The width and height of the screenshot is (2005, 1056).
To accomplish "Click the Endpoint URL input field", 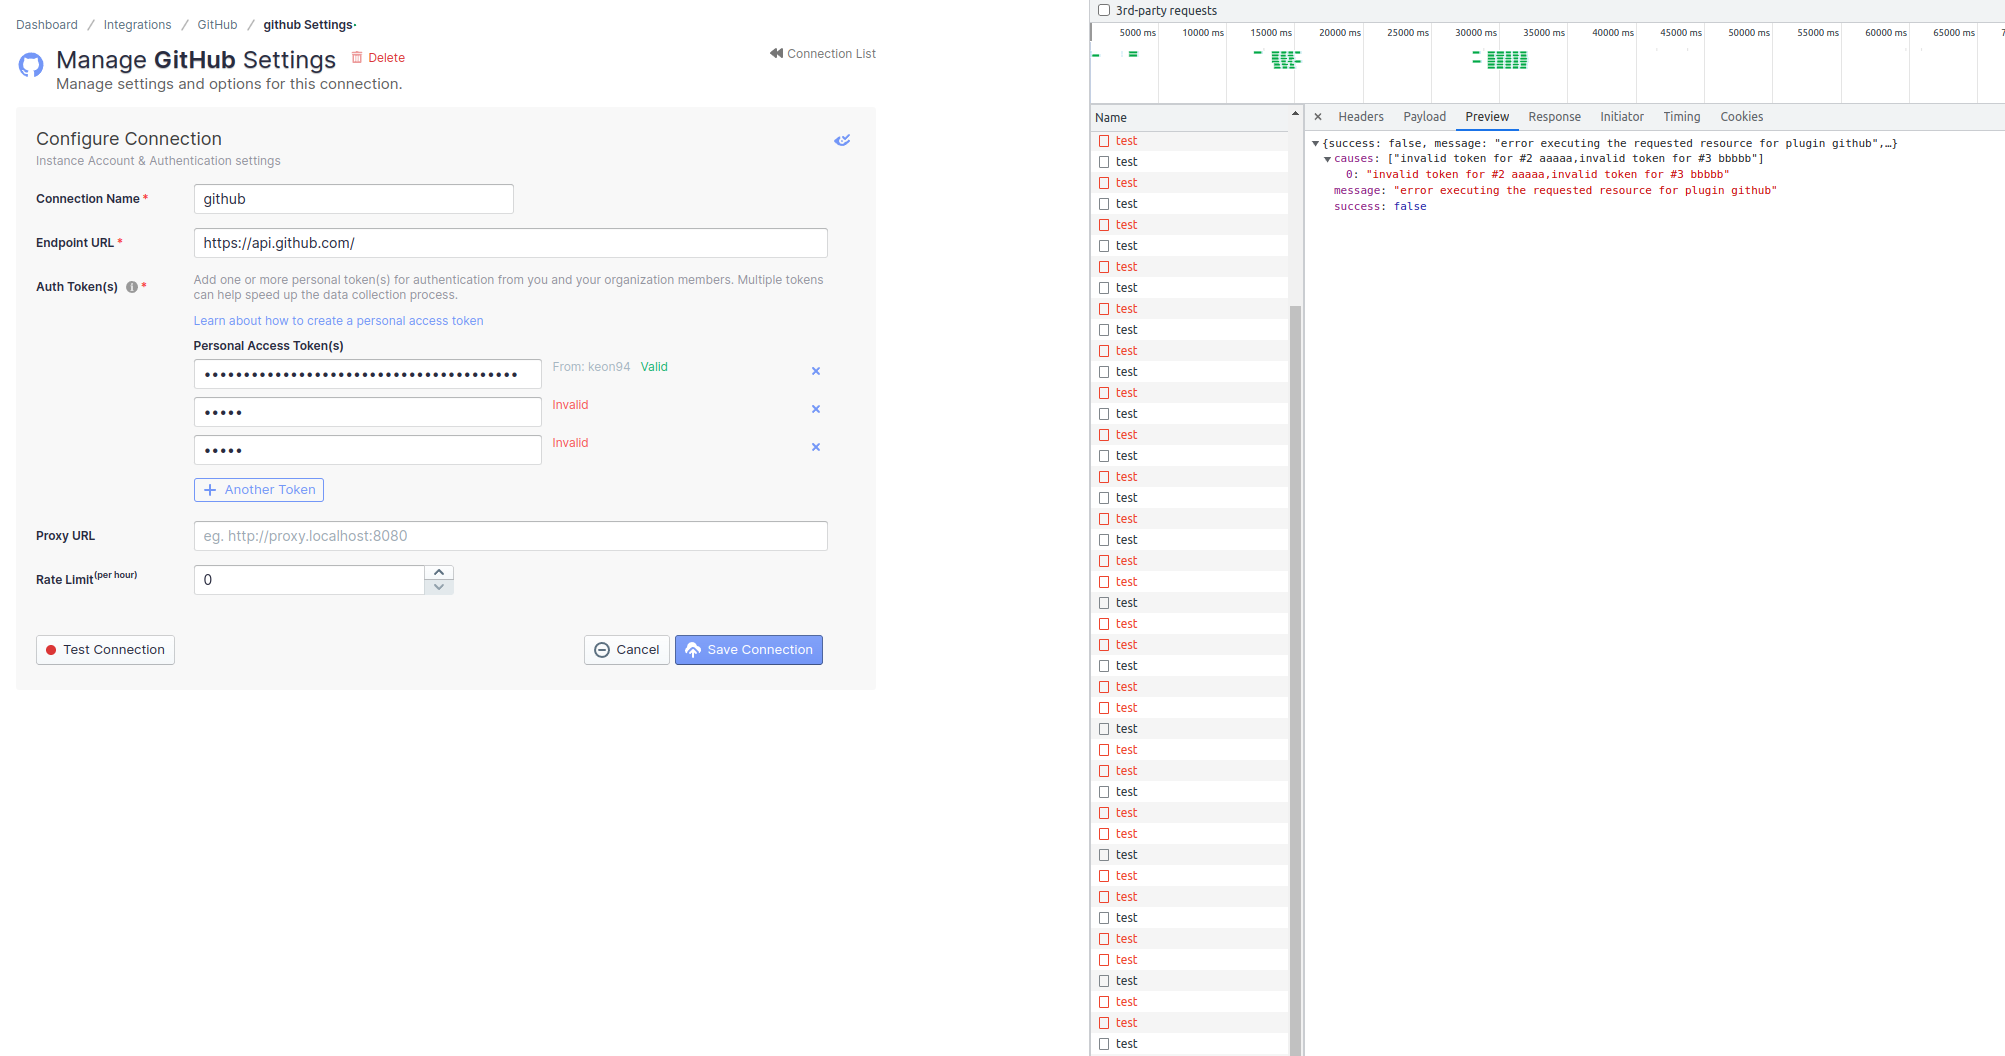I will (x=511, y=243).
